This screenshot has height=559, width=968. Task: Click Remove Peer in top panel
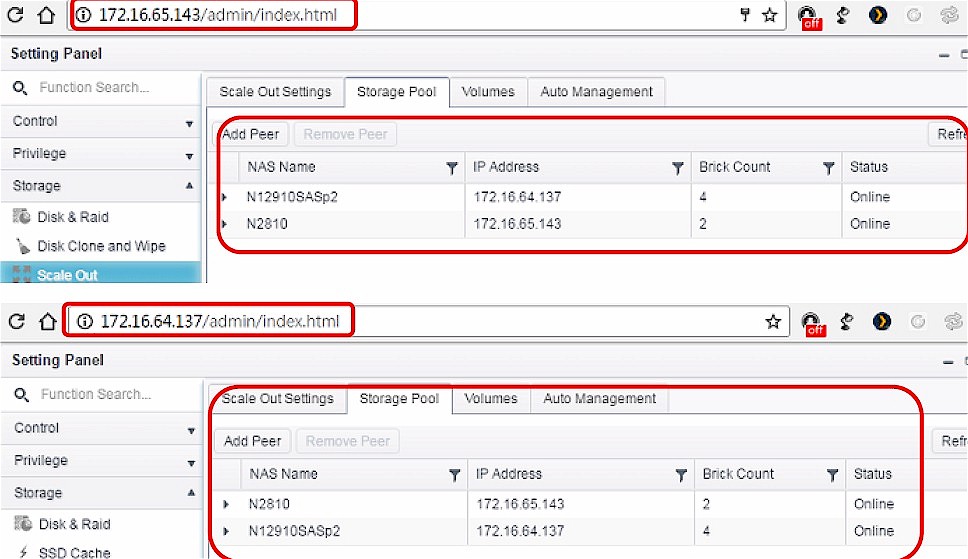pyautogui.click(x=345, y=134)
